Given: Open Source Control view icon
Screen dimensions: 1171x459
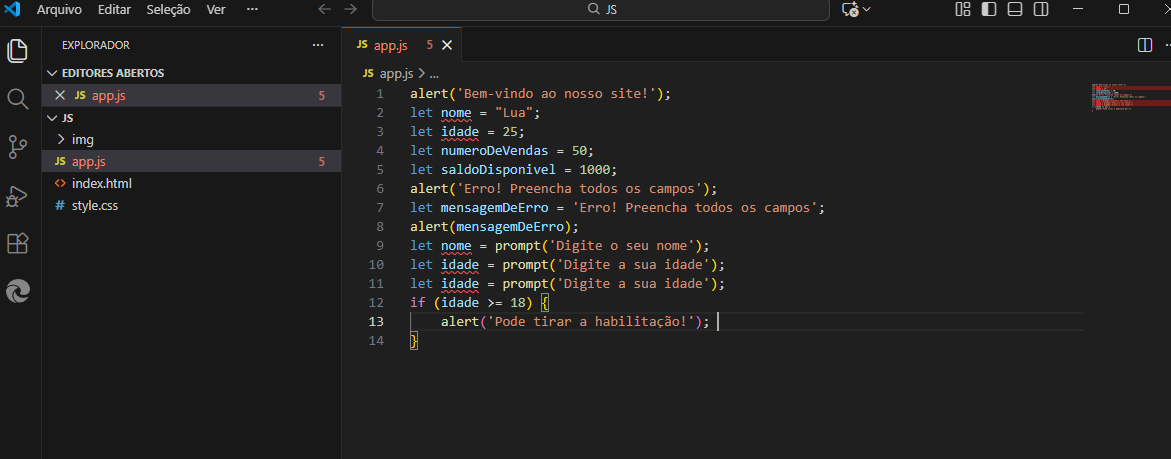Looking at the screenshot, I should tap(17, 147).
